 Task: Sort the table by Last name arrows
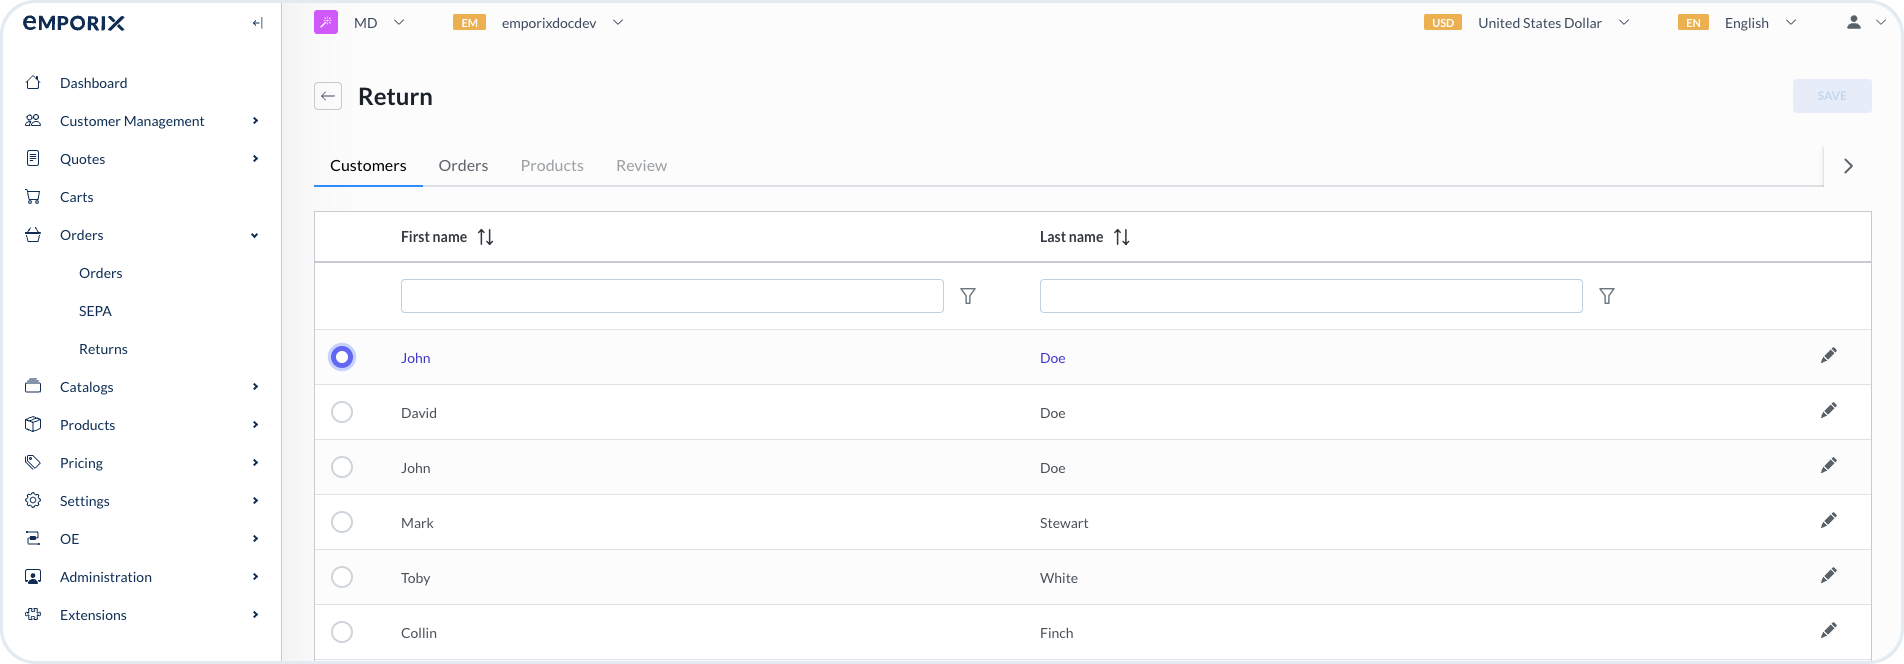[x=1121, y=237]
